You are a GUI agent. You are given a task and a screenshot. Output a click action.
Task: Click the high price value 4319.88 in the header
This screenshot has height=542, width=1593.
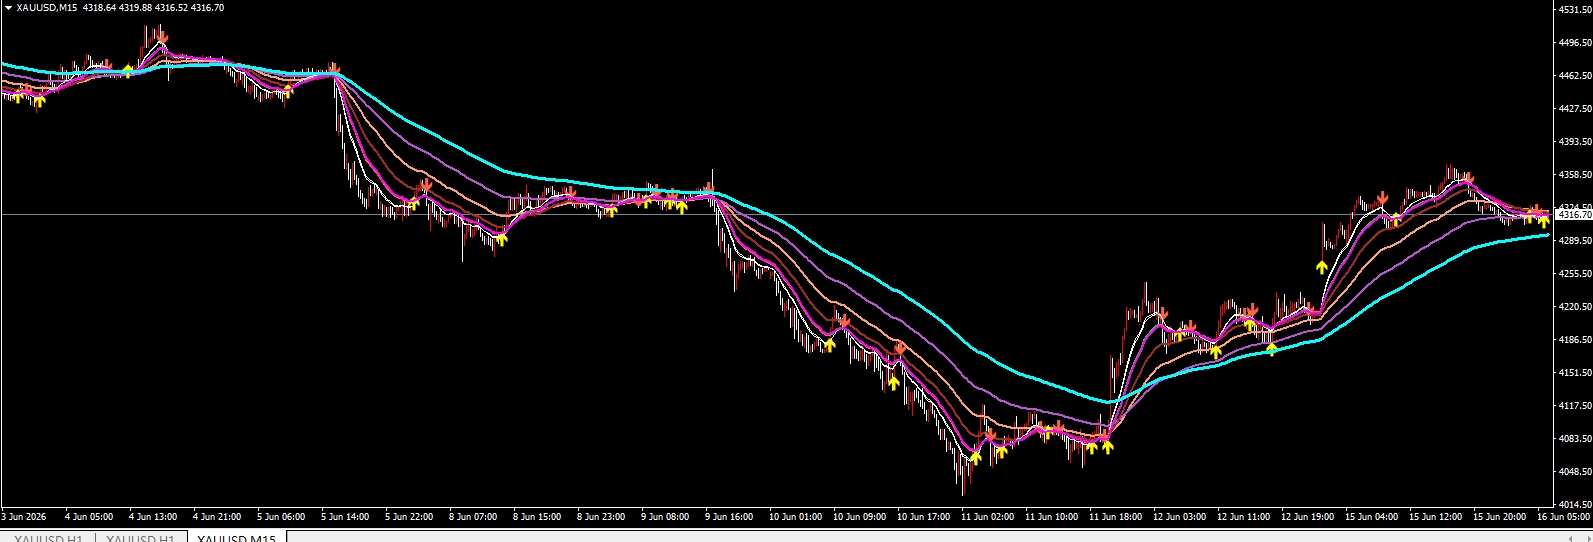coord(136,8)
